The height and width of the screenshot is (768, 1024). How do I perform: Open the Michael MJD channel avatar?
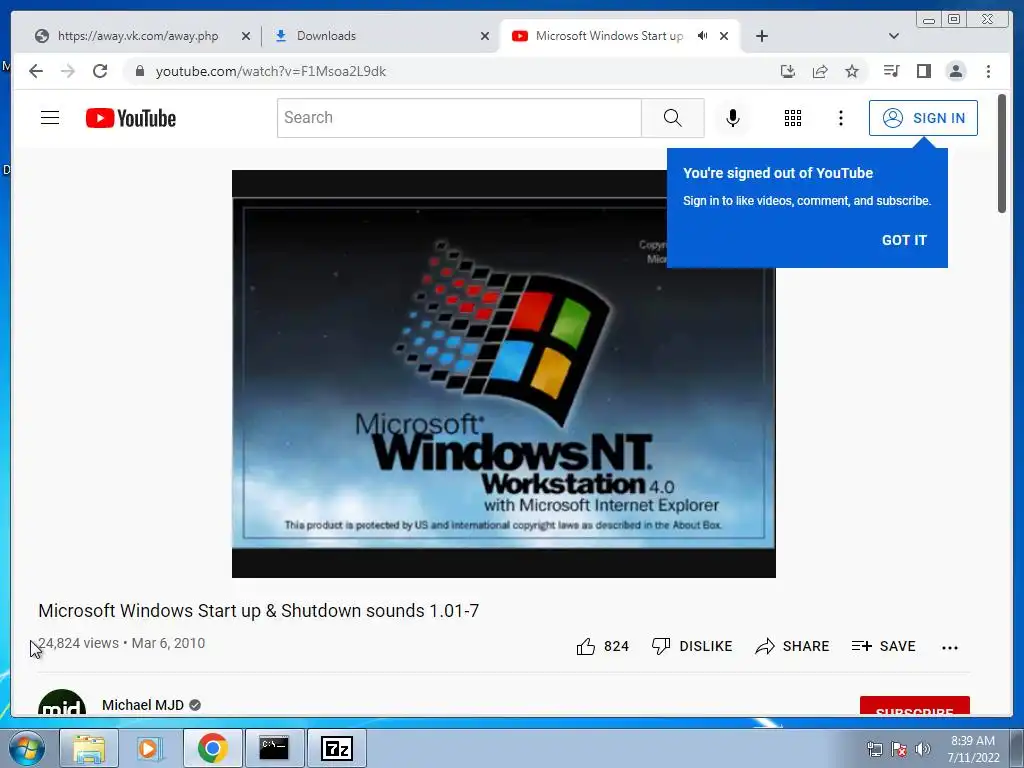62,703
